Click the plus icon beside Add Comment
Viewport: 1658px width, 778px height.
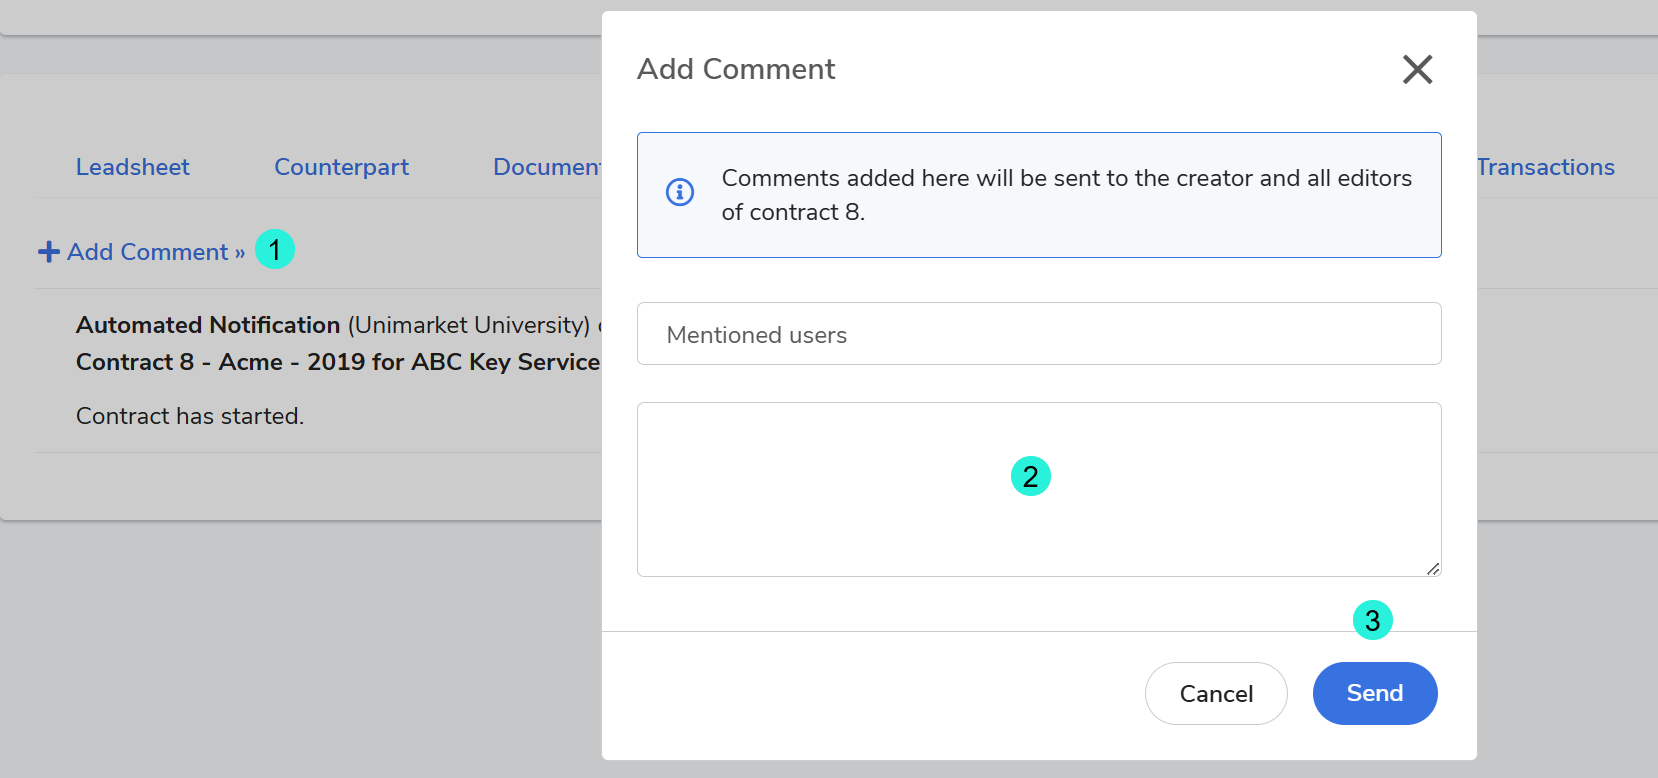48,252
